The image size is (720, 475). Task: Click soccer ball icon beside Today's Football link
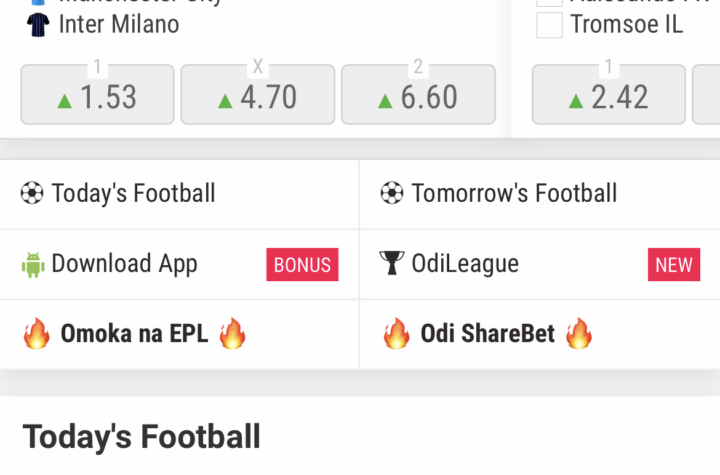click(32, 193)
